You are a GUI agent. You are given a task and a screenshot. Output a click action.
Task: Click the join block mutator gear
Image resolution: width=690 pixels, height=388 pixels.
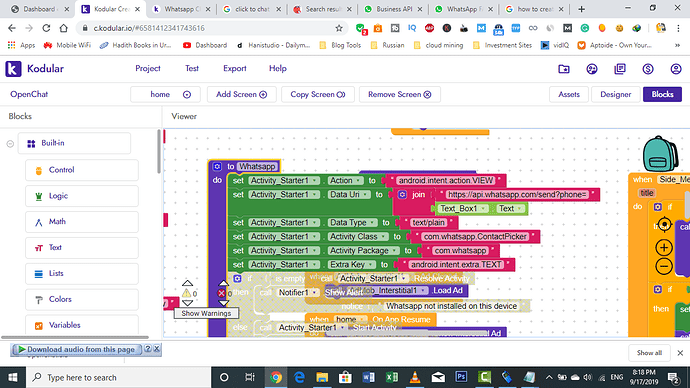tap(402, 194)
